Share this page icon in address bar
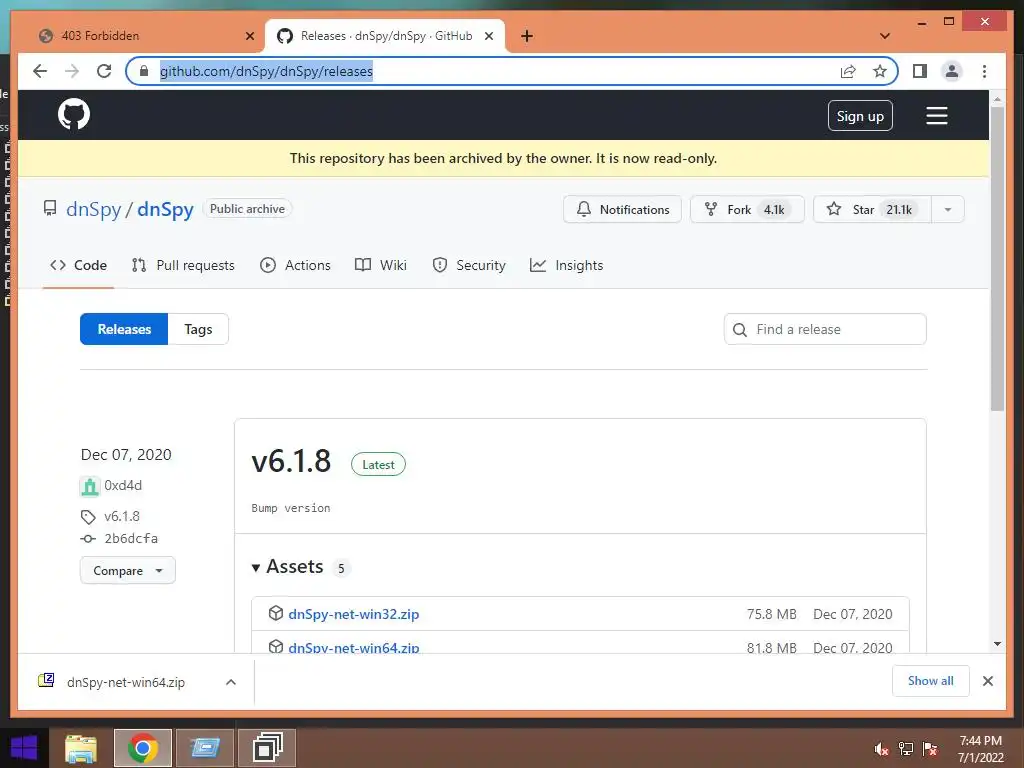The width and height of the screenshot is (1024, 768). [x=848, y=71]
